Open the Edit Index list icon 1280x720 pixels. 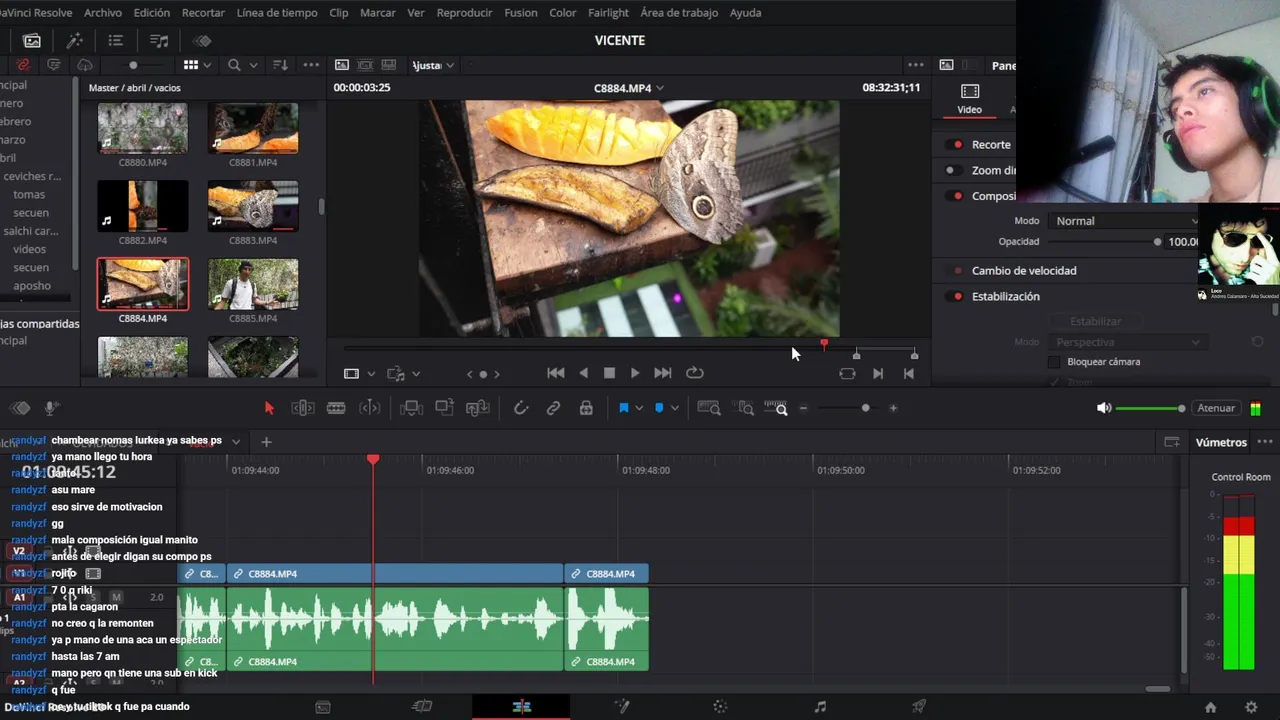116,41
